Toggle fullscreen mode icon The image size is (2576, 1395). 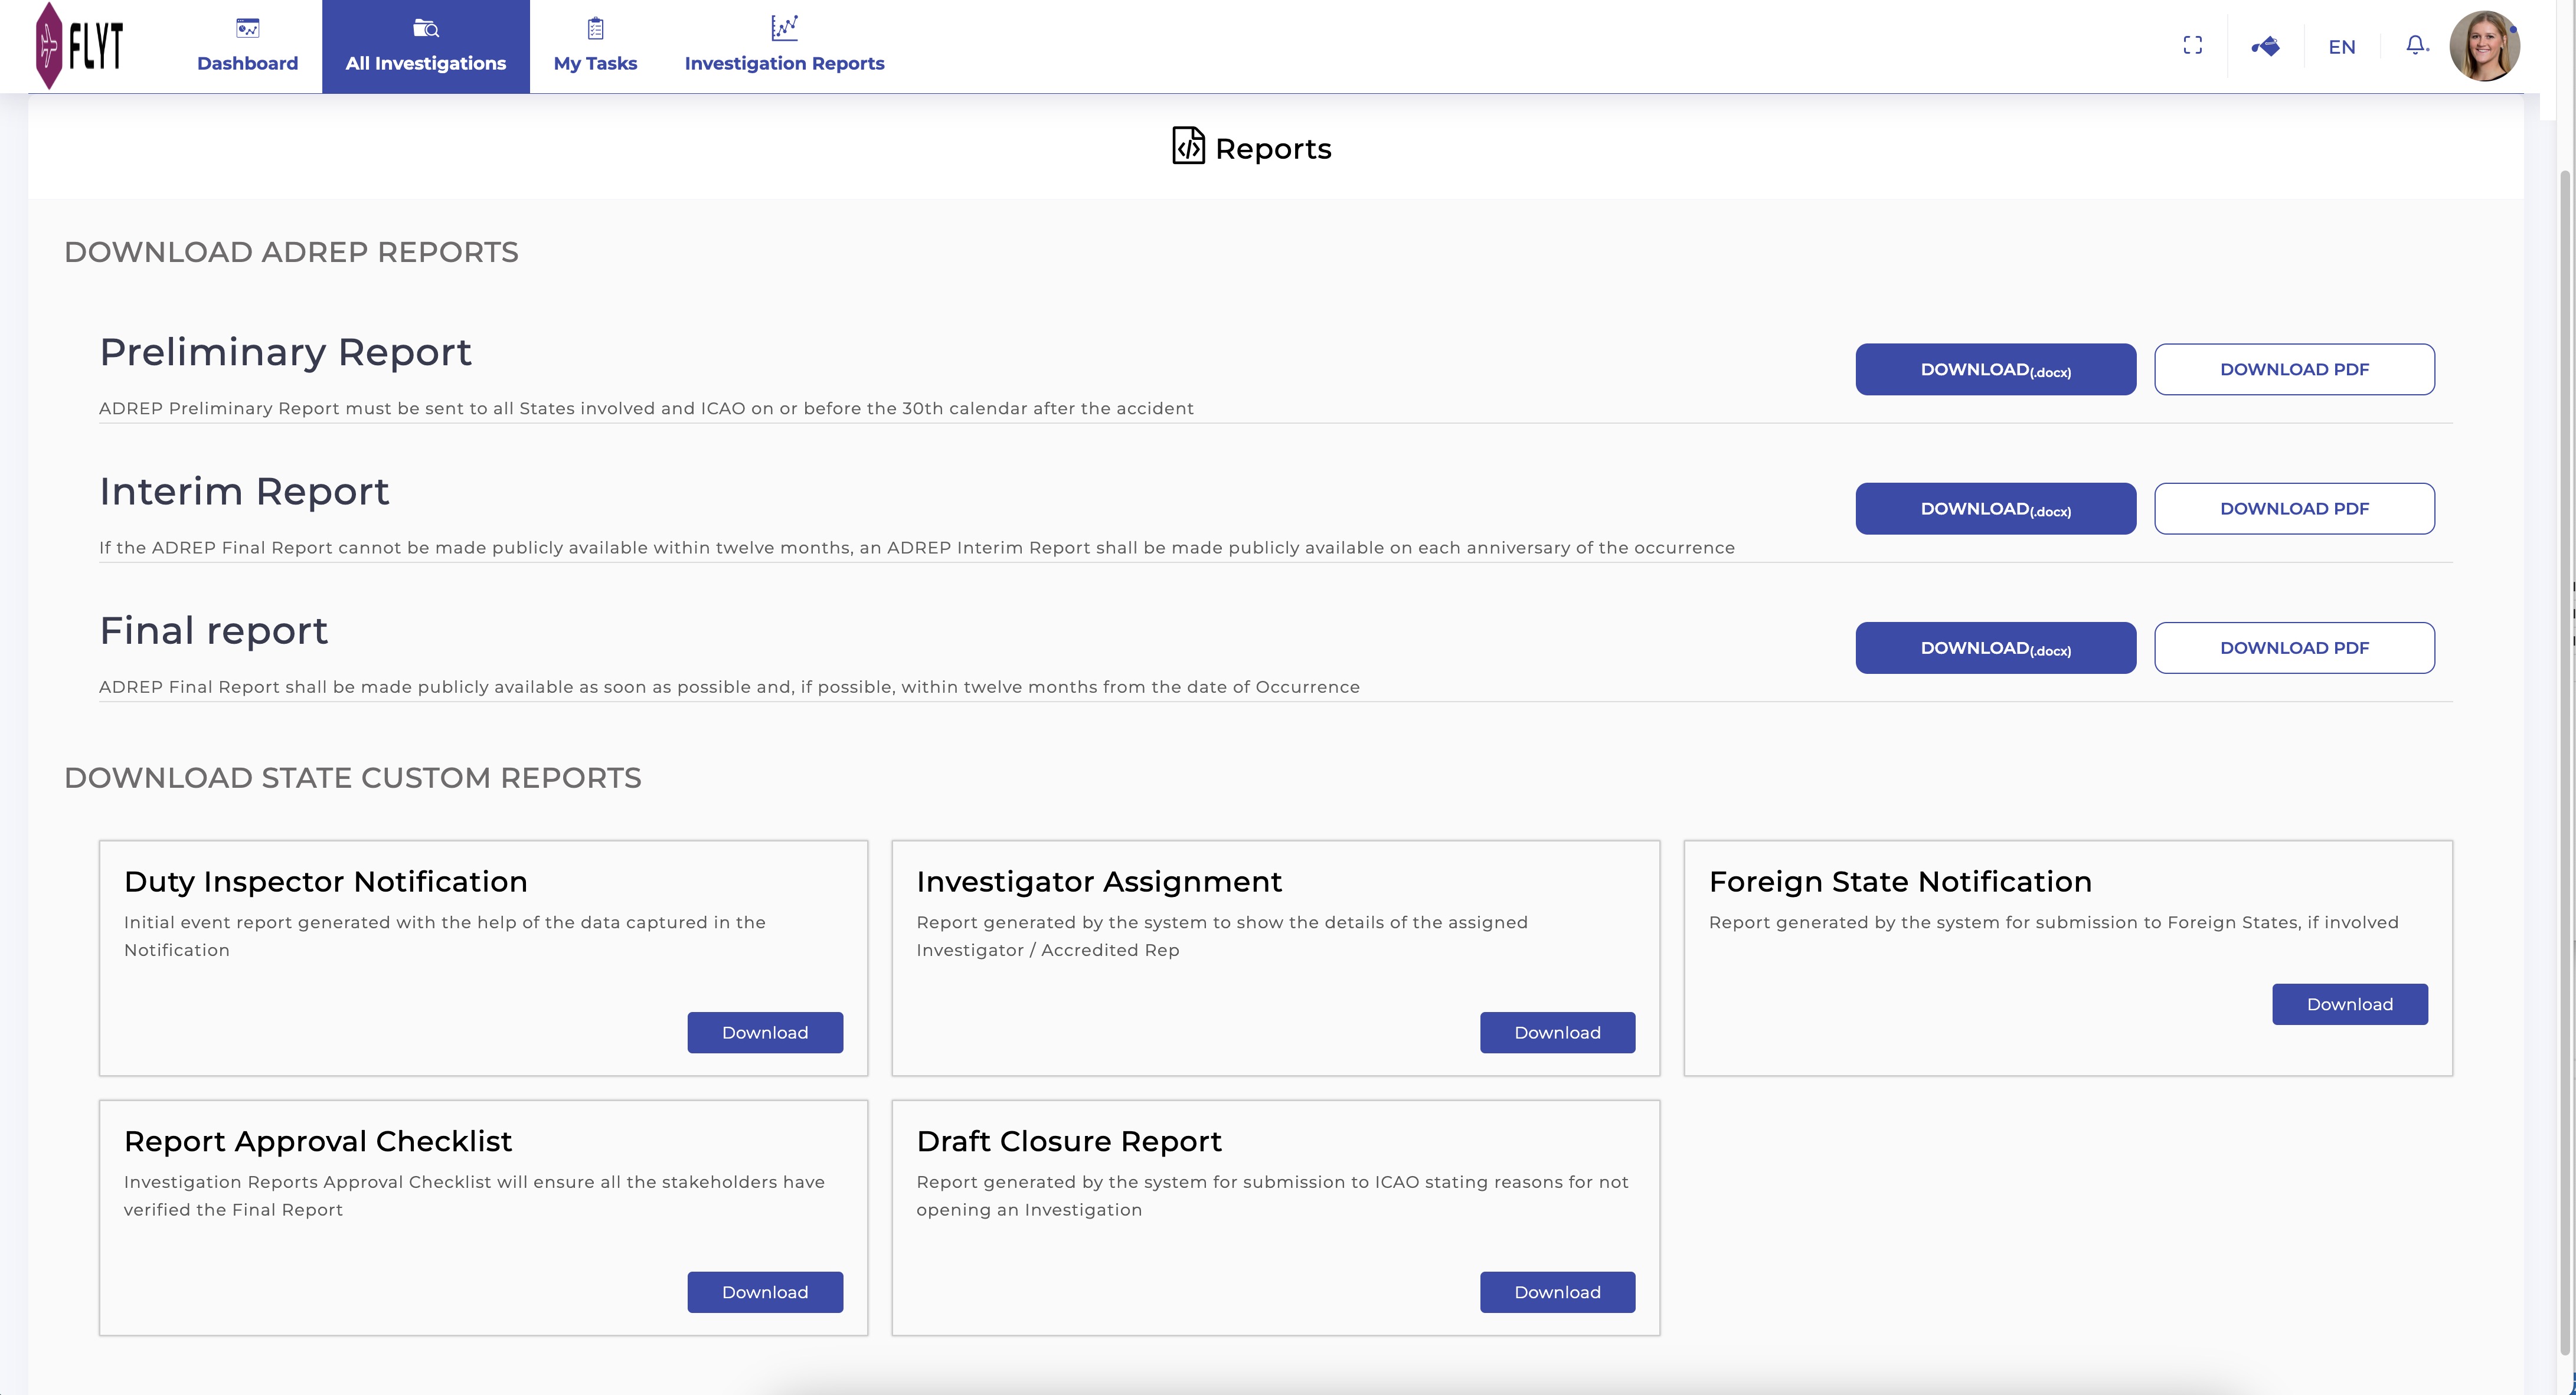click(2192, 46)
